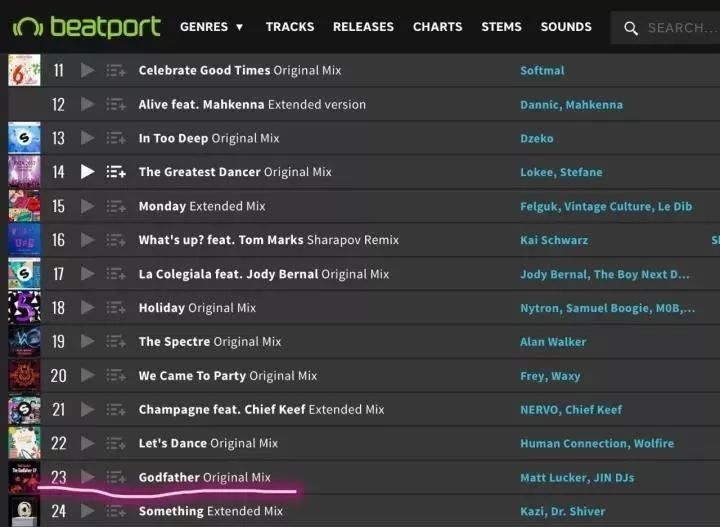The height and width of the screenshot is (527, 720).
Task: Click the search magnifier icon
Action: click(x=631, y=28)
